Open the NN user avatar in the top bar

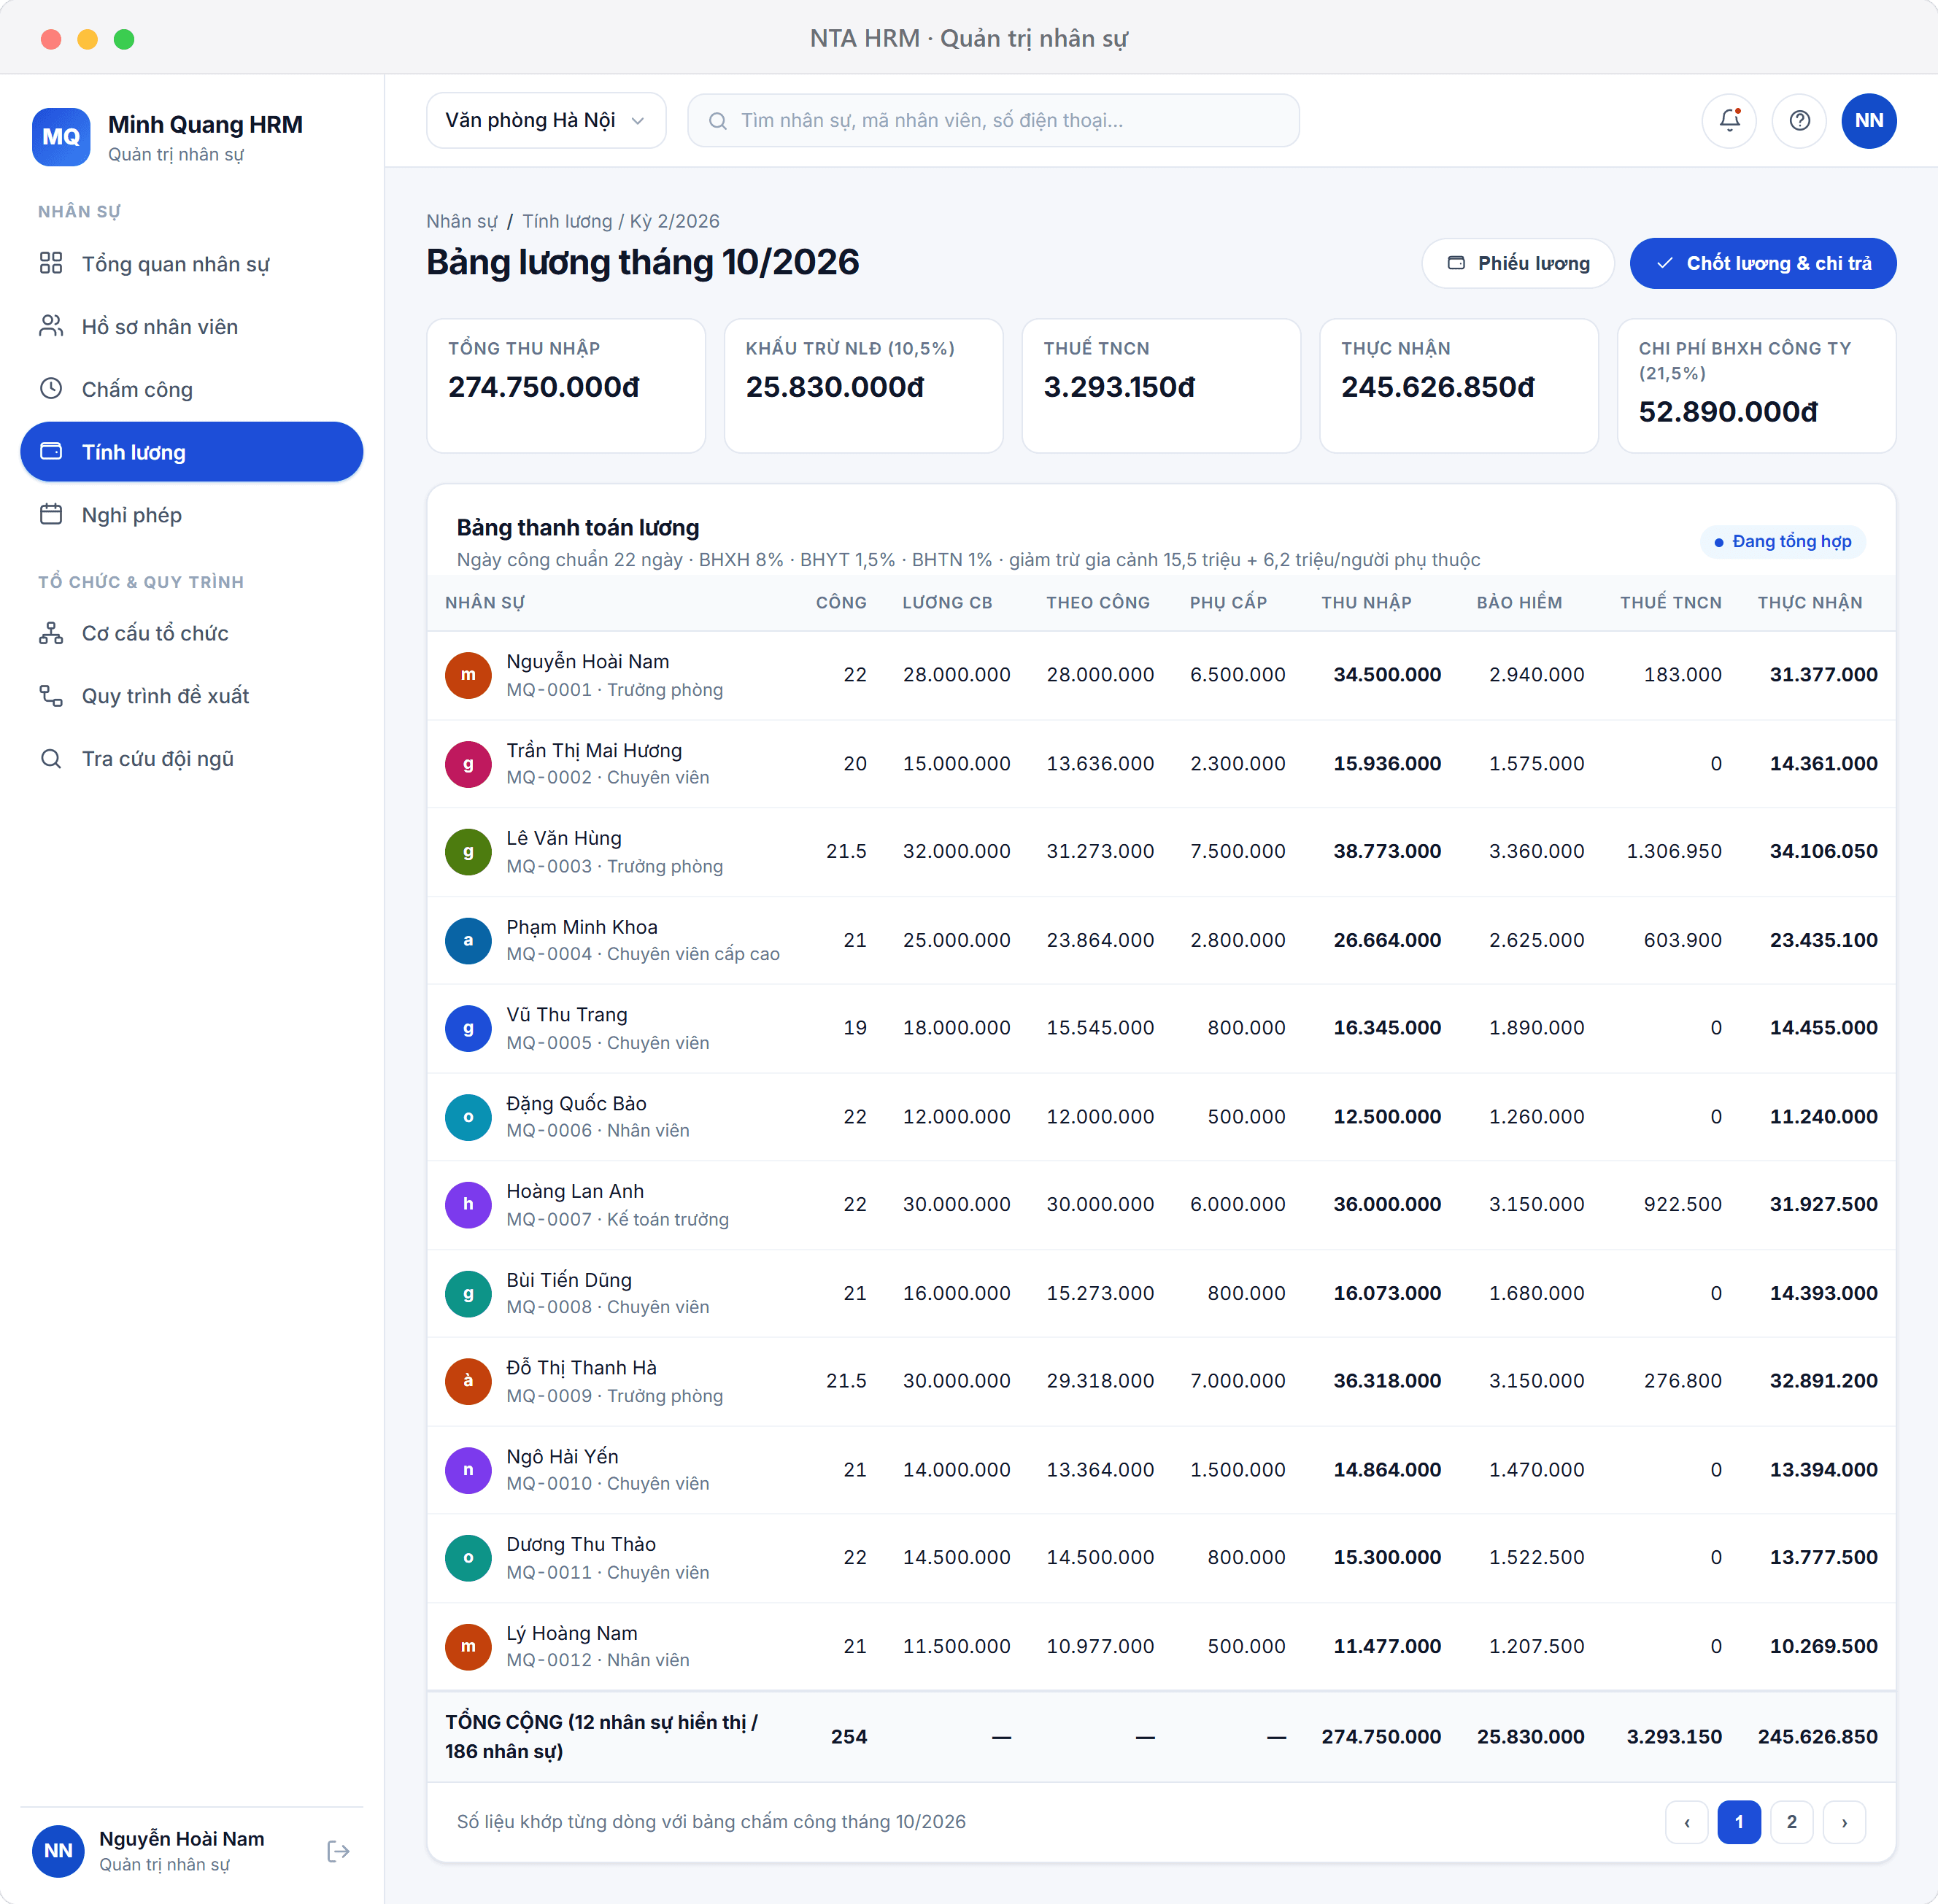[x=1868, y=121]
